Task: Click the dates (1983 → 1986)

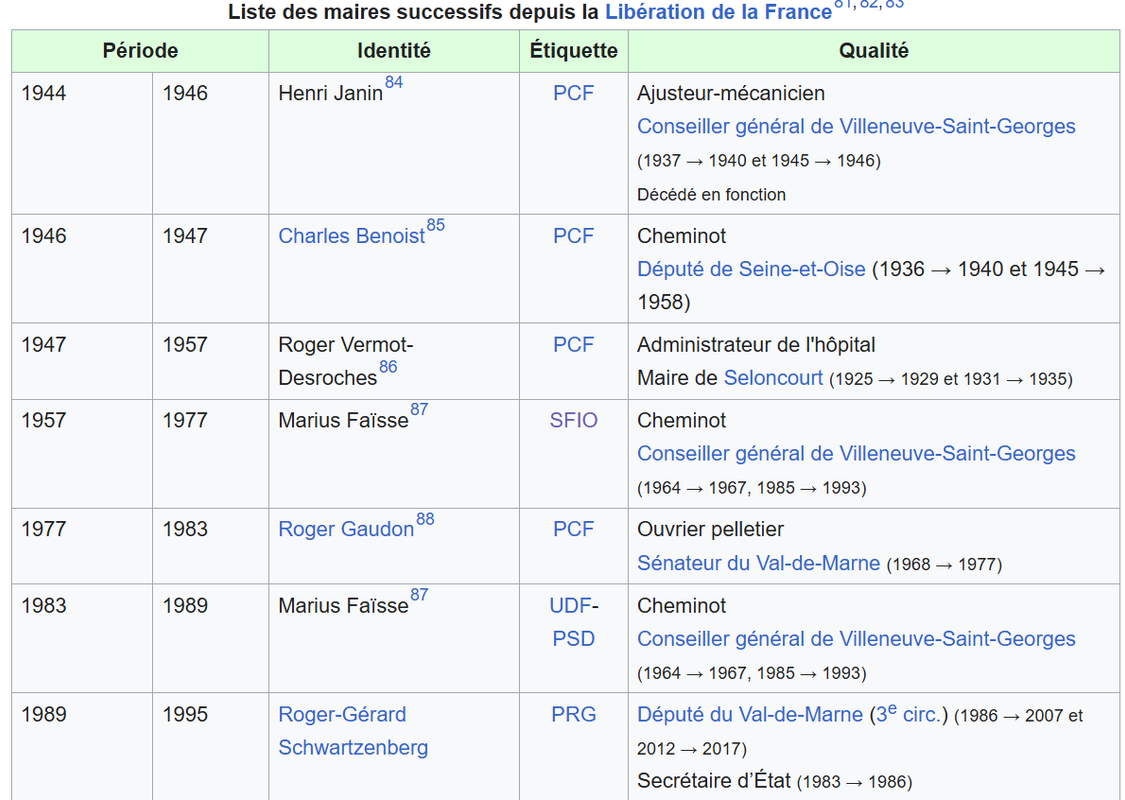Action: (x=855, y=781)
